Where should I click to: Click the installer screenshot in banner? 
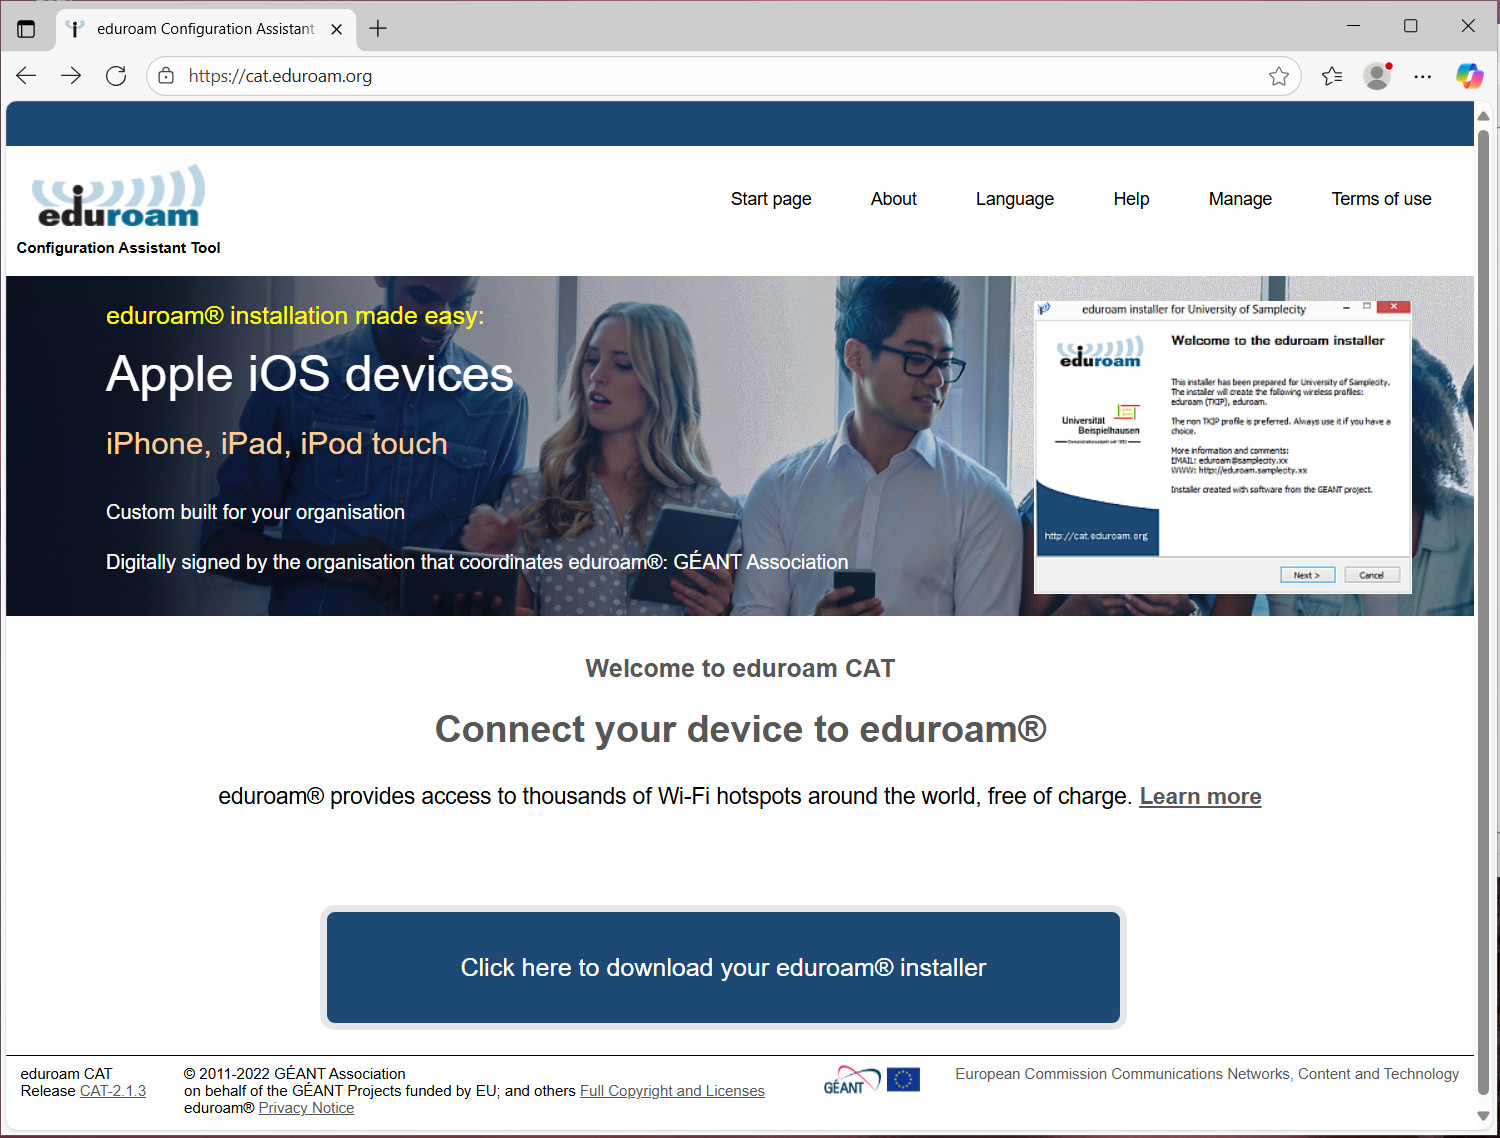click(x=1222, y=446)
